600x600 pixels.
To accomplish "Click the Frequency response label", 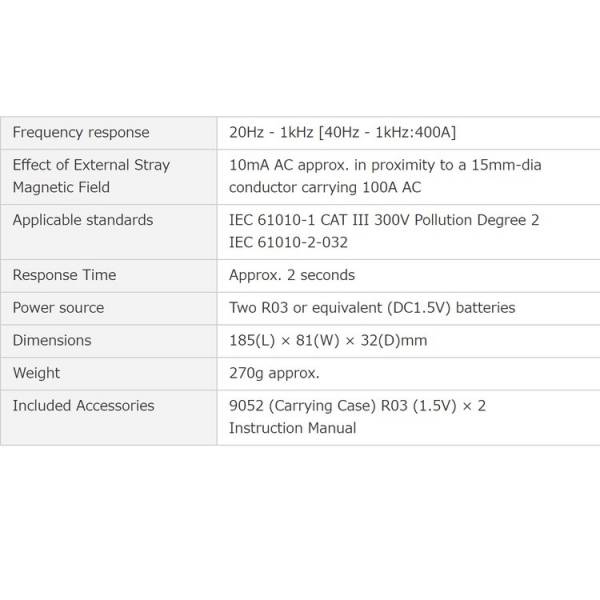I will pyautogui.click(x=81, y=133).
